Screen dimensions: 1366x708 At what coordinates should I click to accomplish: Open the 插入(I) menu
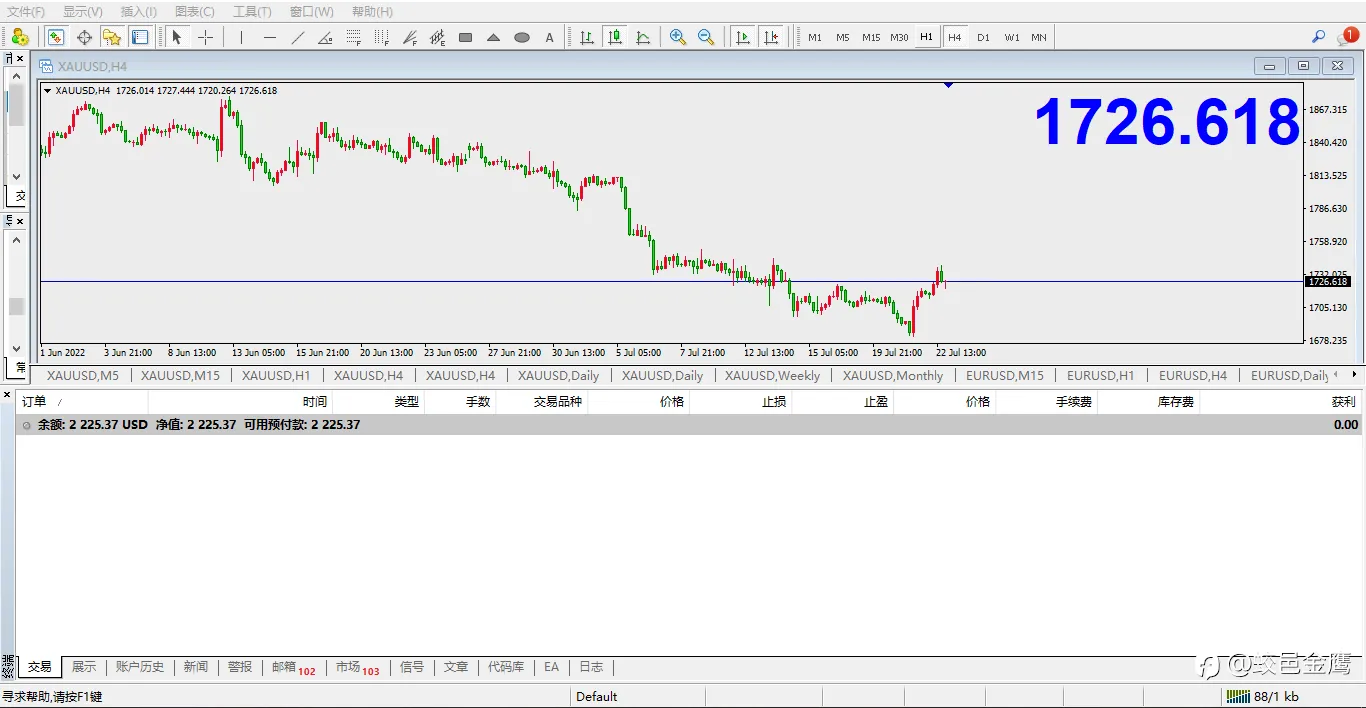138,12
